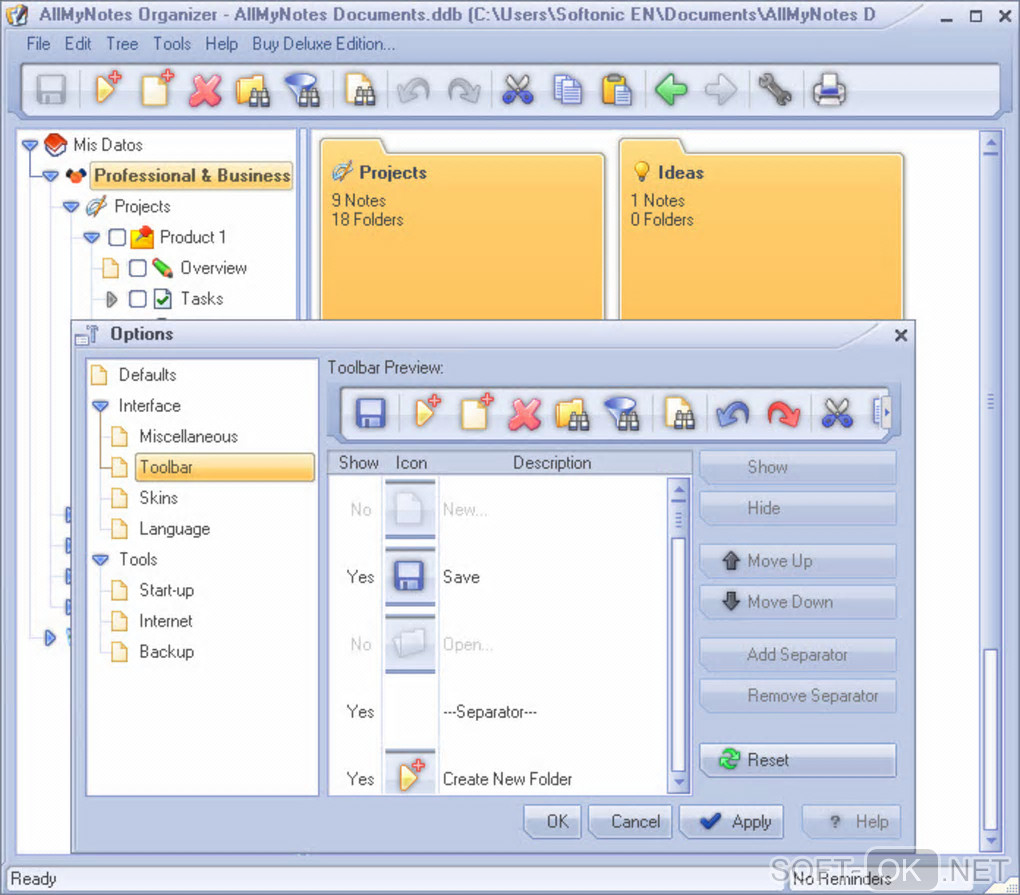Select the Save row in toolbar list

point(498,577)
